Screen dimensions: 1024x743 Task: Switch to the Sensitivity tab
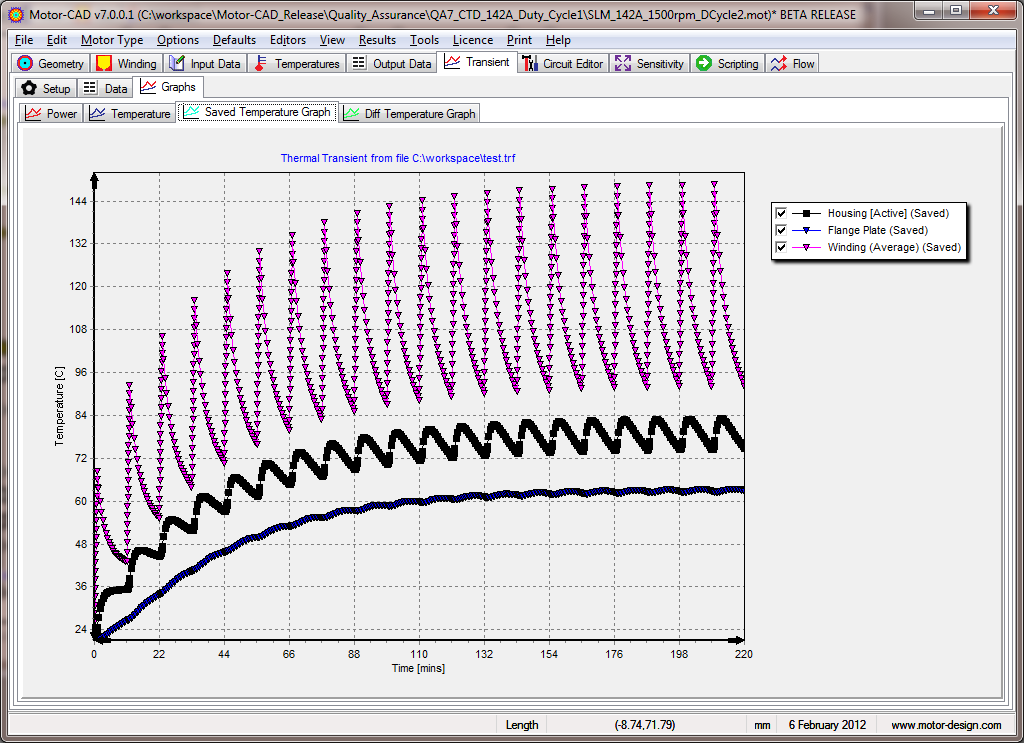pyautogui.click(x=650, y=63)
